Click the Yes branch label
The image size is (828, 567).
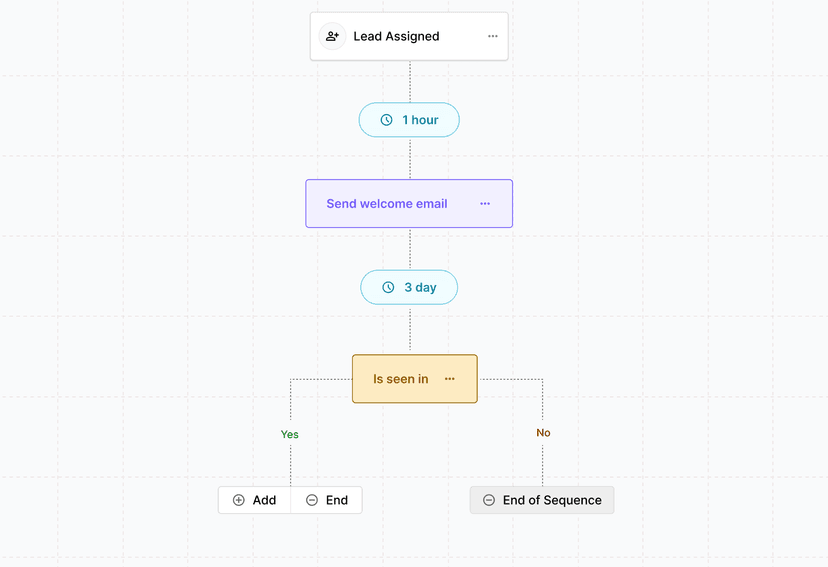pyautogui.click(x=290, y=435)
